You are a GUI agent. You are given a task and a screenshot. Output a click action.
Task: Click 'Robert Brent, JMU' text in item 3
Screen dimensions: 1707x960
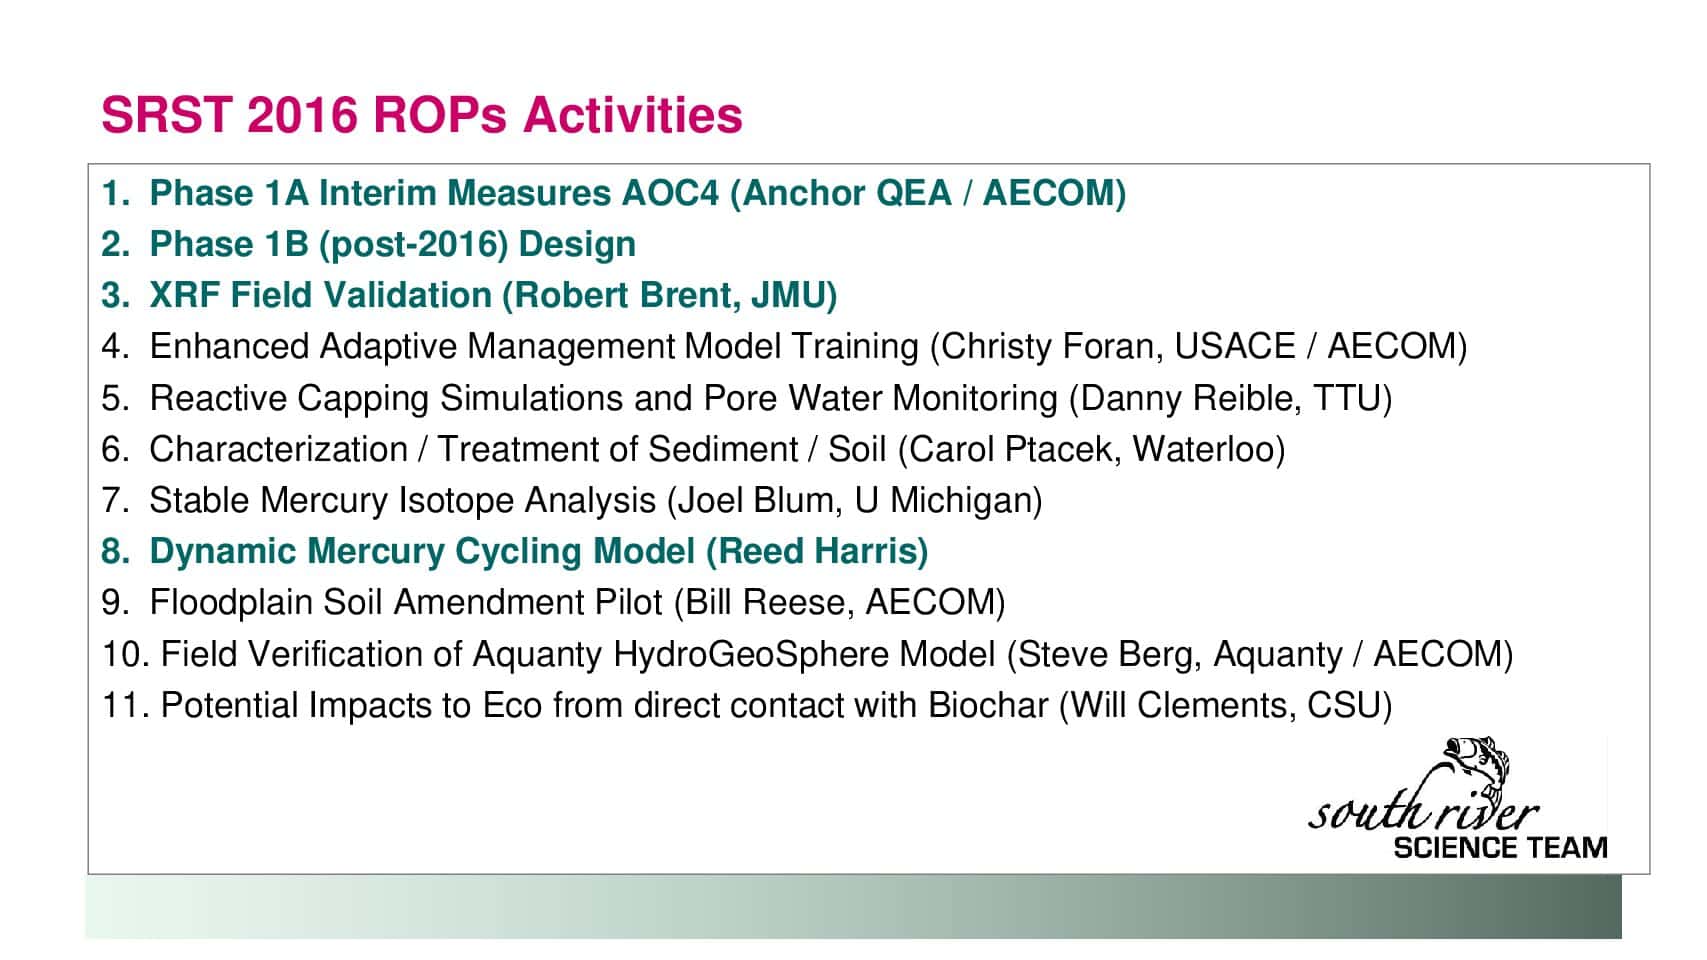(x=670, y=295)
